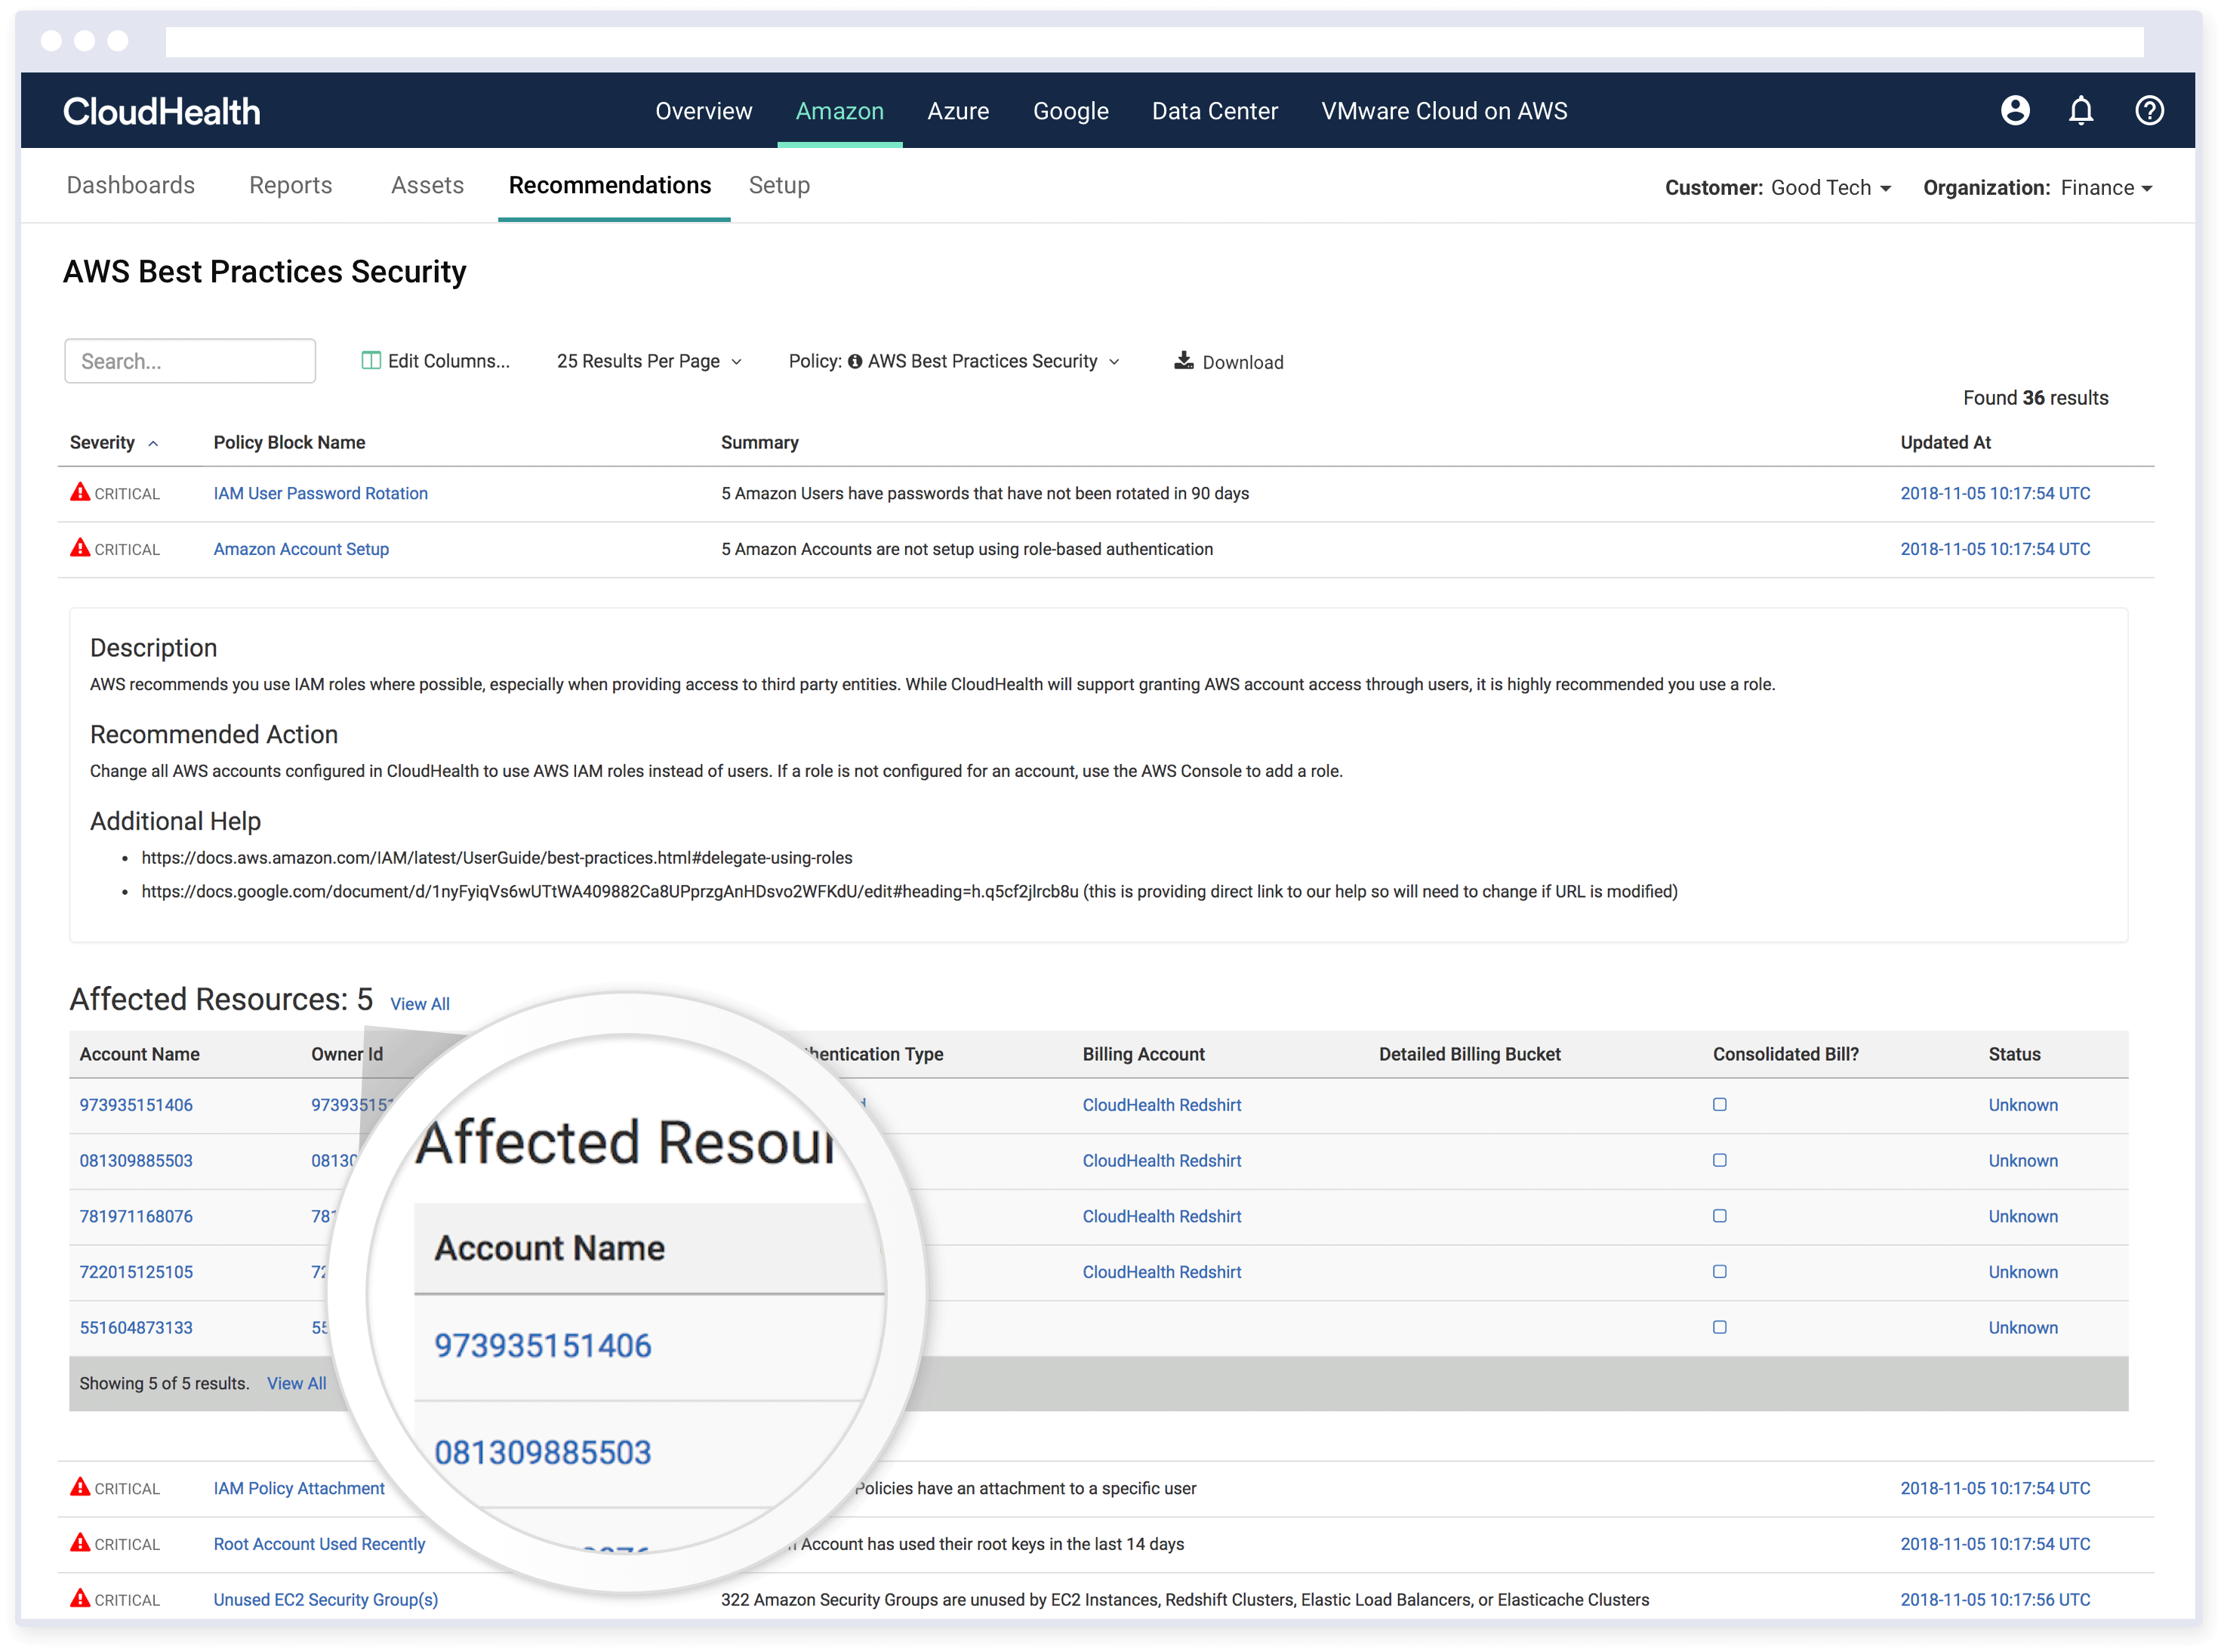Image resolution: width=2224 pixels, height=1652 pixels.
Task: Open account 722015125105 link
Action: (136, 1272)
